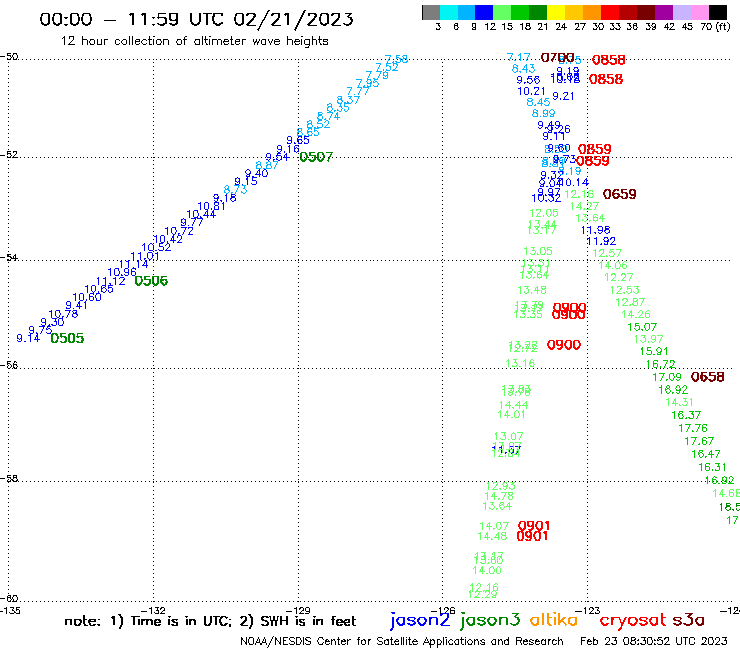Select the 11.98 wave height value
The height and width of the screenshot is (650, 740).
pyautogui.click(x=596, y=230)
